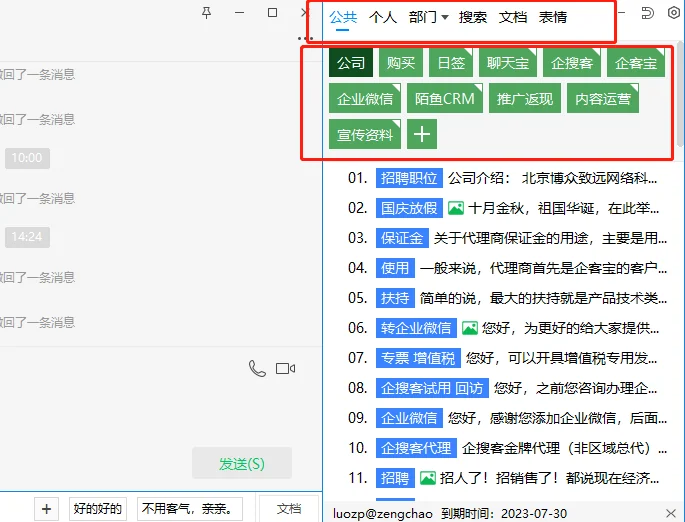Click the side panel vertical scrollbar

click(x=680, y=94)
